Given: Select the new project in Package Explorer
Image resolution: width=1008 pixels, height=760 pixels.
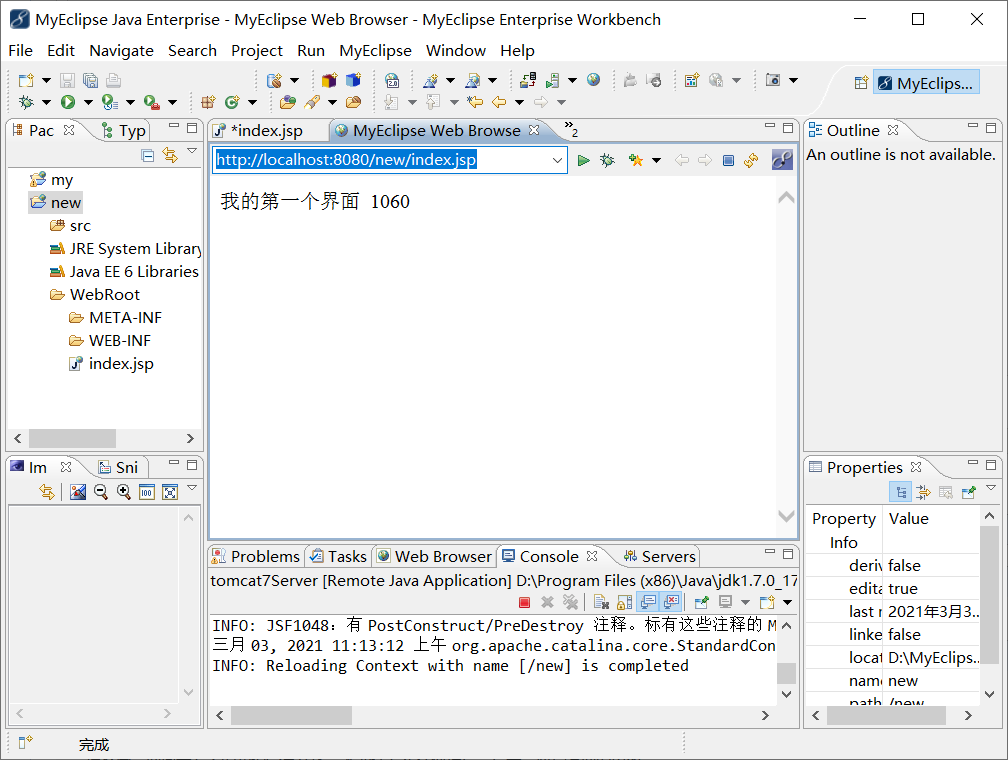Looking at the screenshot, I should (56, 203).
